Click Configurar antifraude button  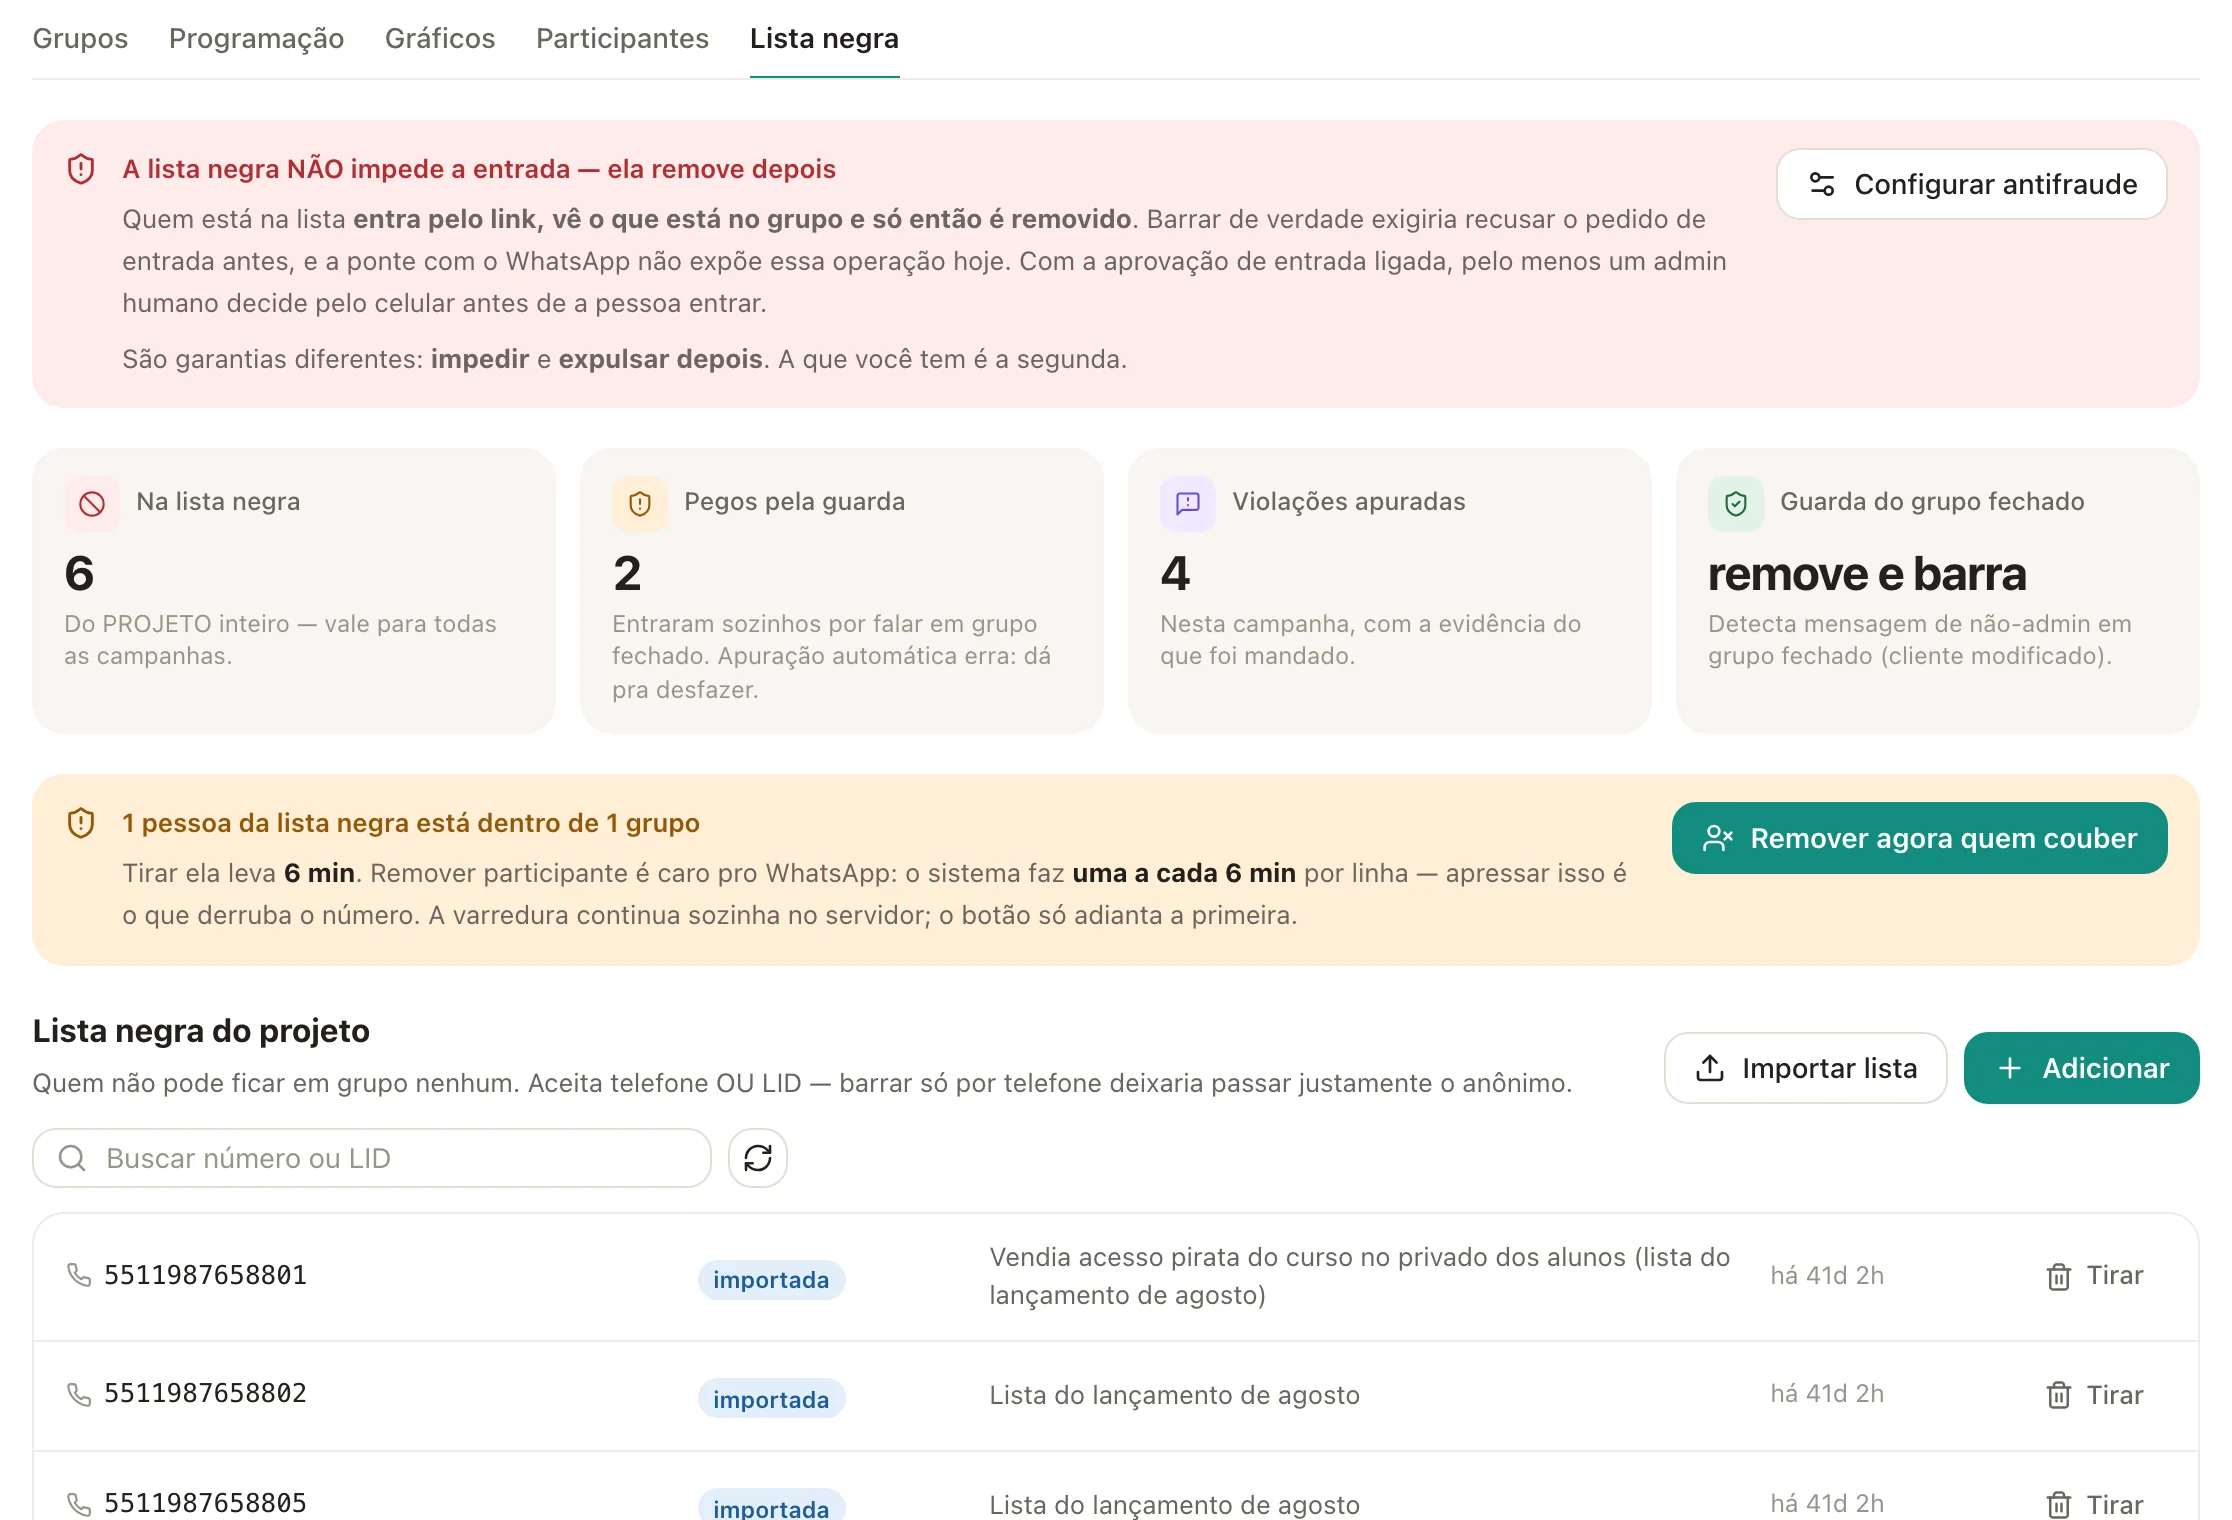(x=1971, y=184)
